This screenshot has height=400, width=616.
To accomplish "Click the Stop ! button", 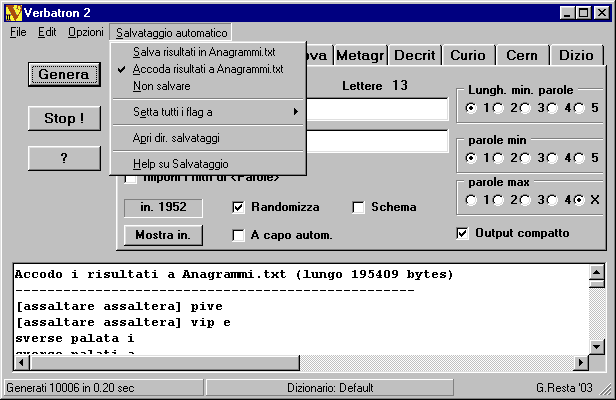I will [64, 118].
